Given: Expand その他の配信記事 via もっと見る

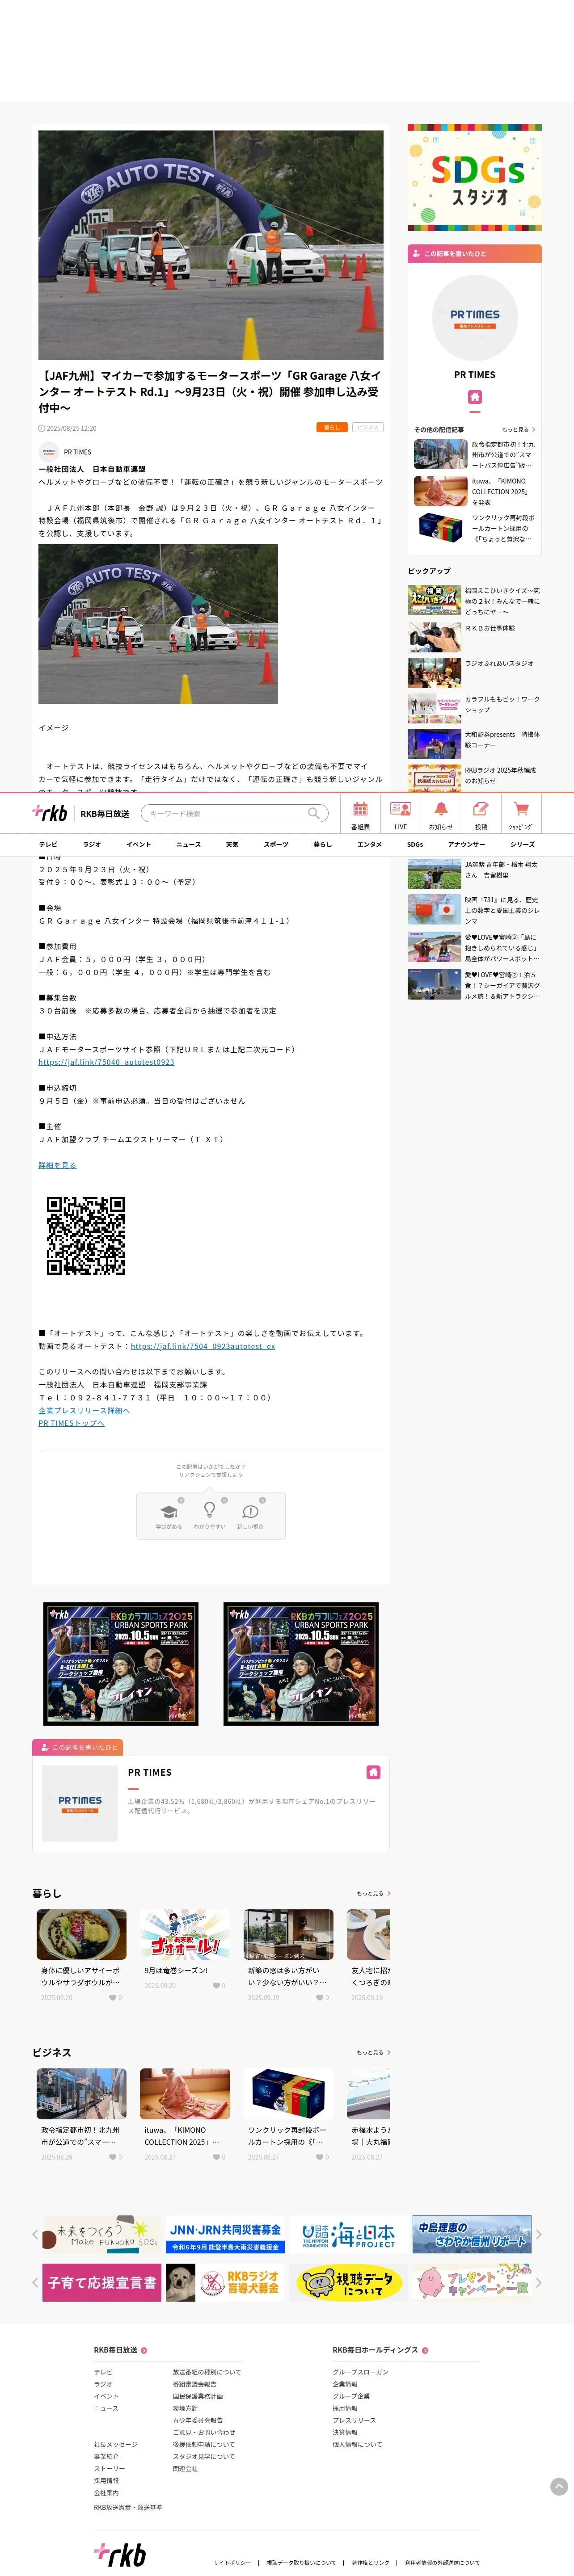Looking at the screenshot, I should pyautogui.click(x=518, y=429).
